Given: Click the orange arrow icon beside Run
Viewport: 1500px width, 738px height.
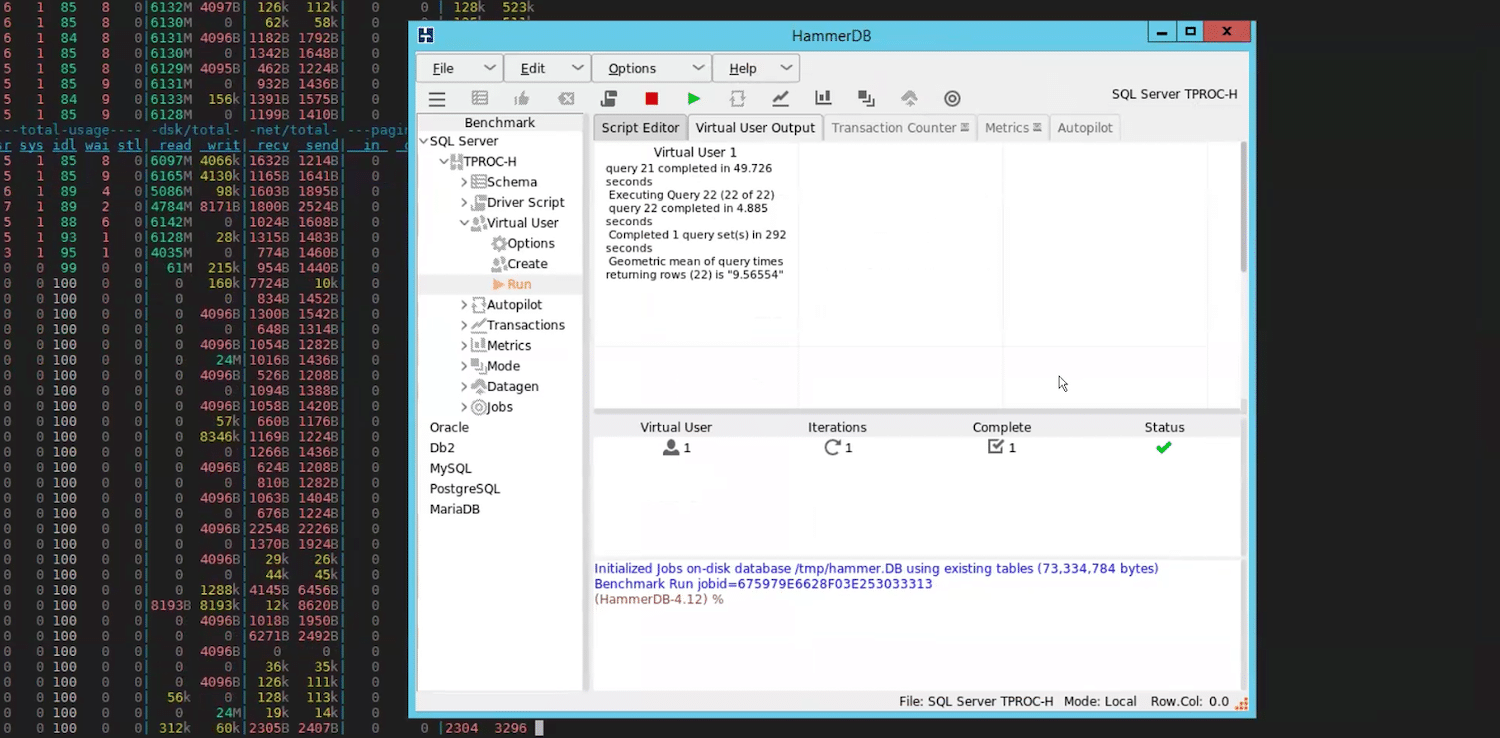Looking at the screenshot, I should pos(498,285).
